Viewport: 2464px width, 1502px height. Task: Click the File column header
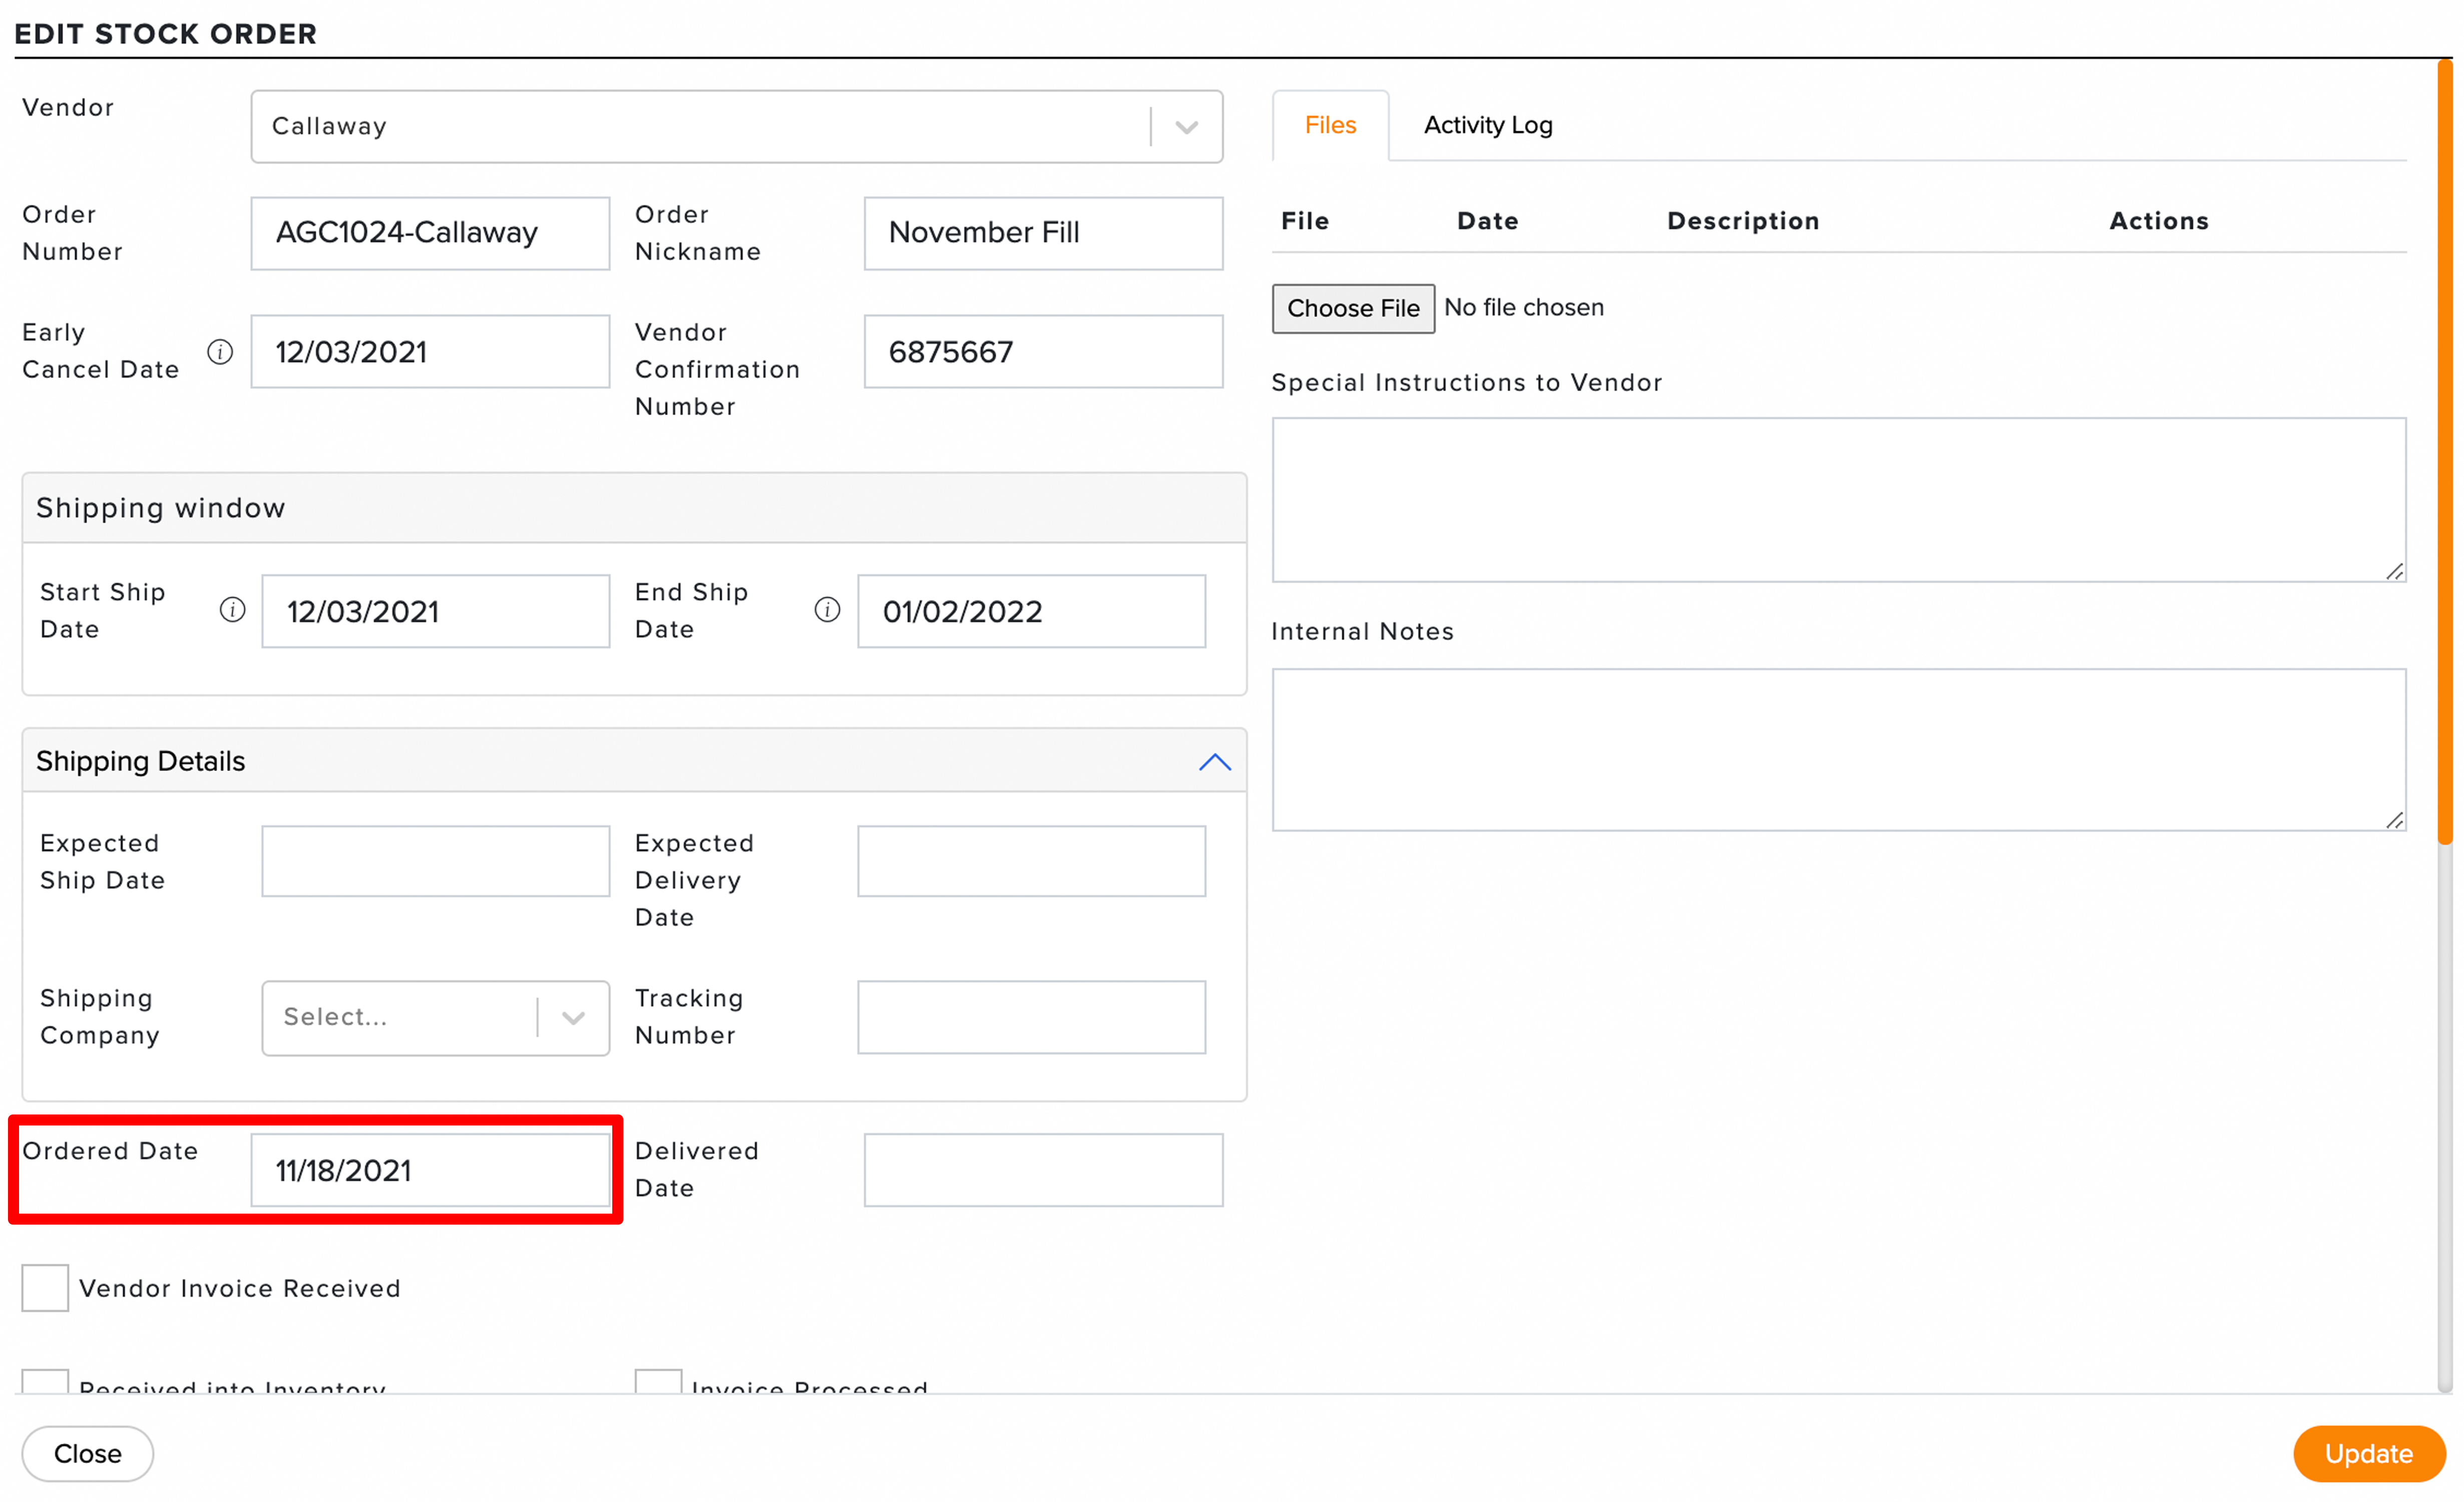pos(1305,221)
